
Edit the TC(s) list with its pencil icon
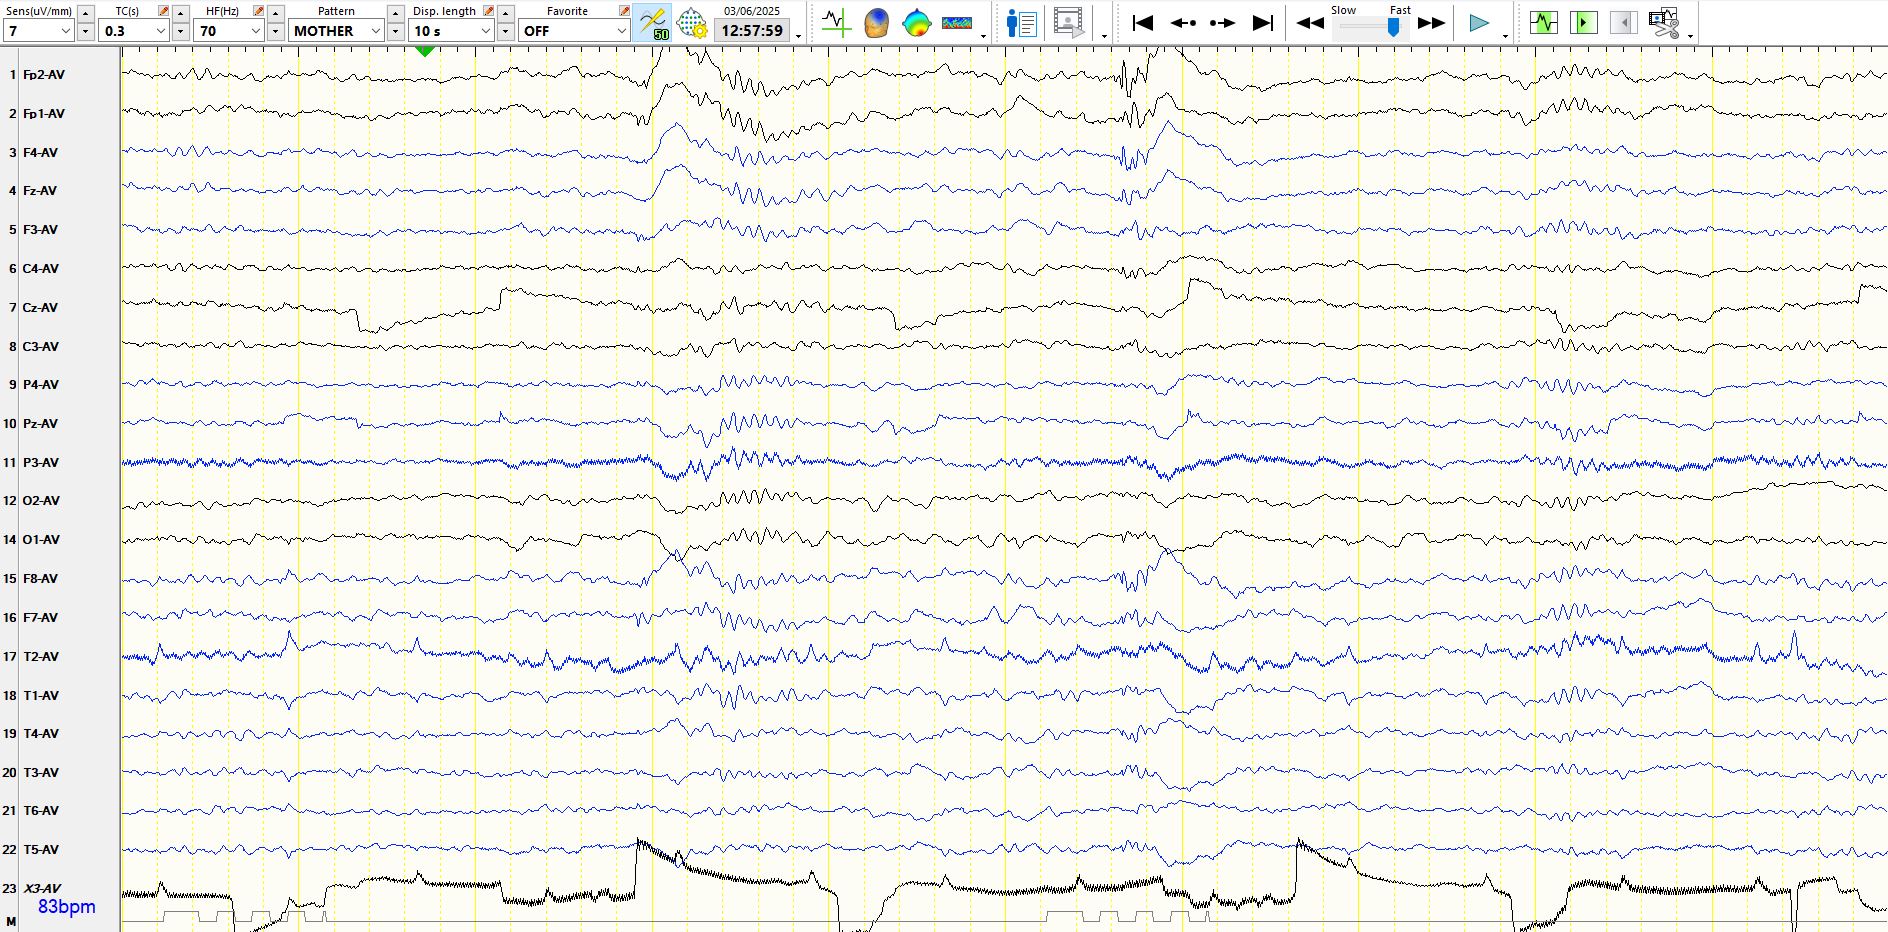[163, 11]
